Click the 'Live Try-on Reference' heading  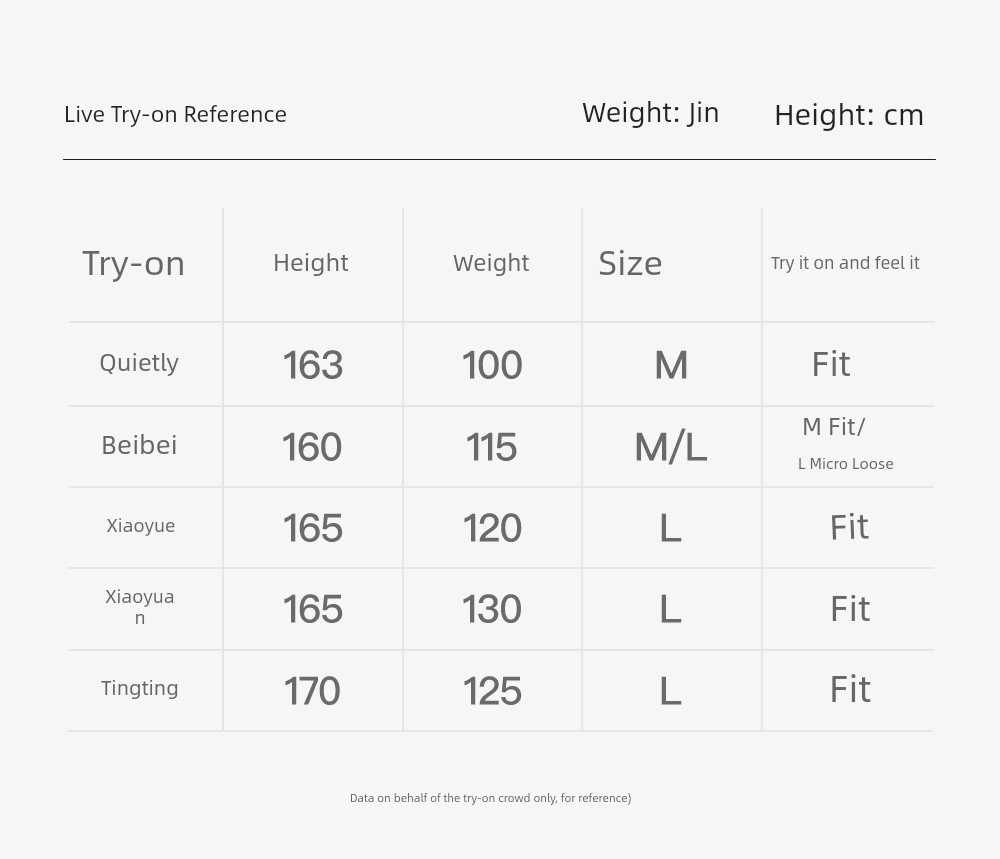(x=175, y=115)
